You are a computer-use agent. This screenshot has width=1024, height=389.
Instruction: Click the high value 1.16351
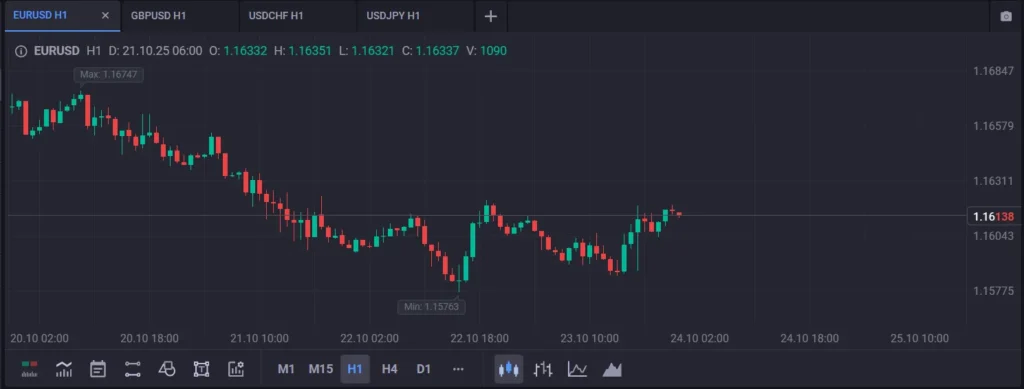point(310,51)
